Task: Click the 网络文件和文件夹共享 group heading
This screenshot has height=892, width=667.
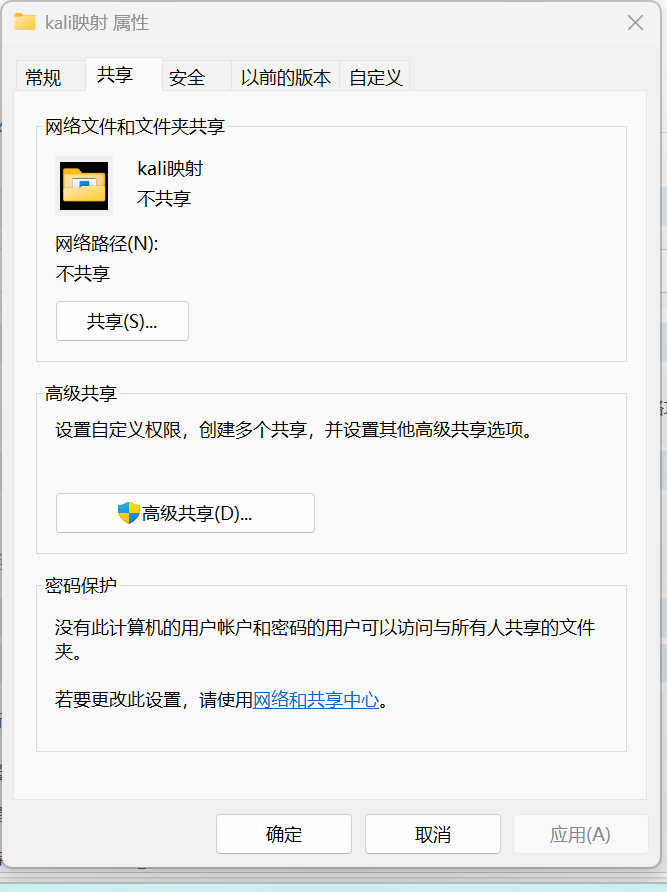Action: [x=135, y=126]
